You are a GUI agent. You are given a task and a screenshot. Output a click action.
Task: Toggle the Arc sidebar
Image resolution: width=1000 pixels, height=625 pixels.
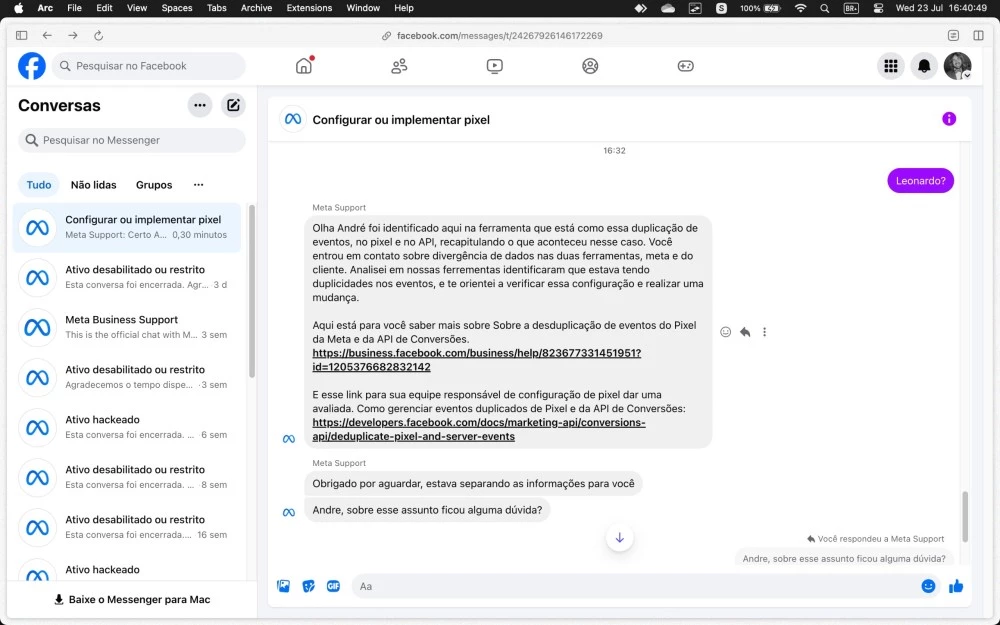coord(22,36)
